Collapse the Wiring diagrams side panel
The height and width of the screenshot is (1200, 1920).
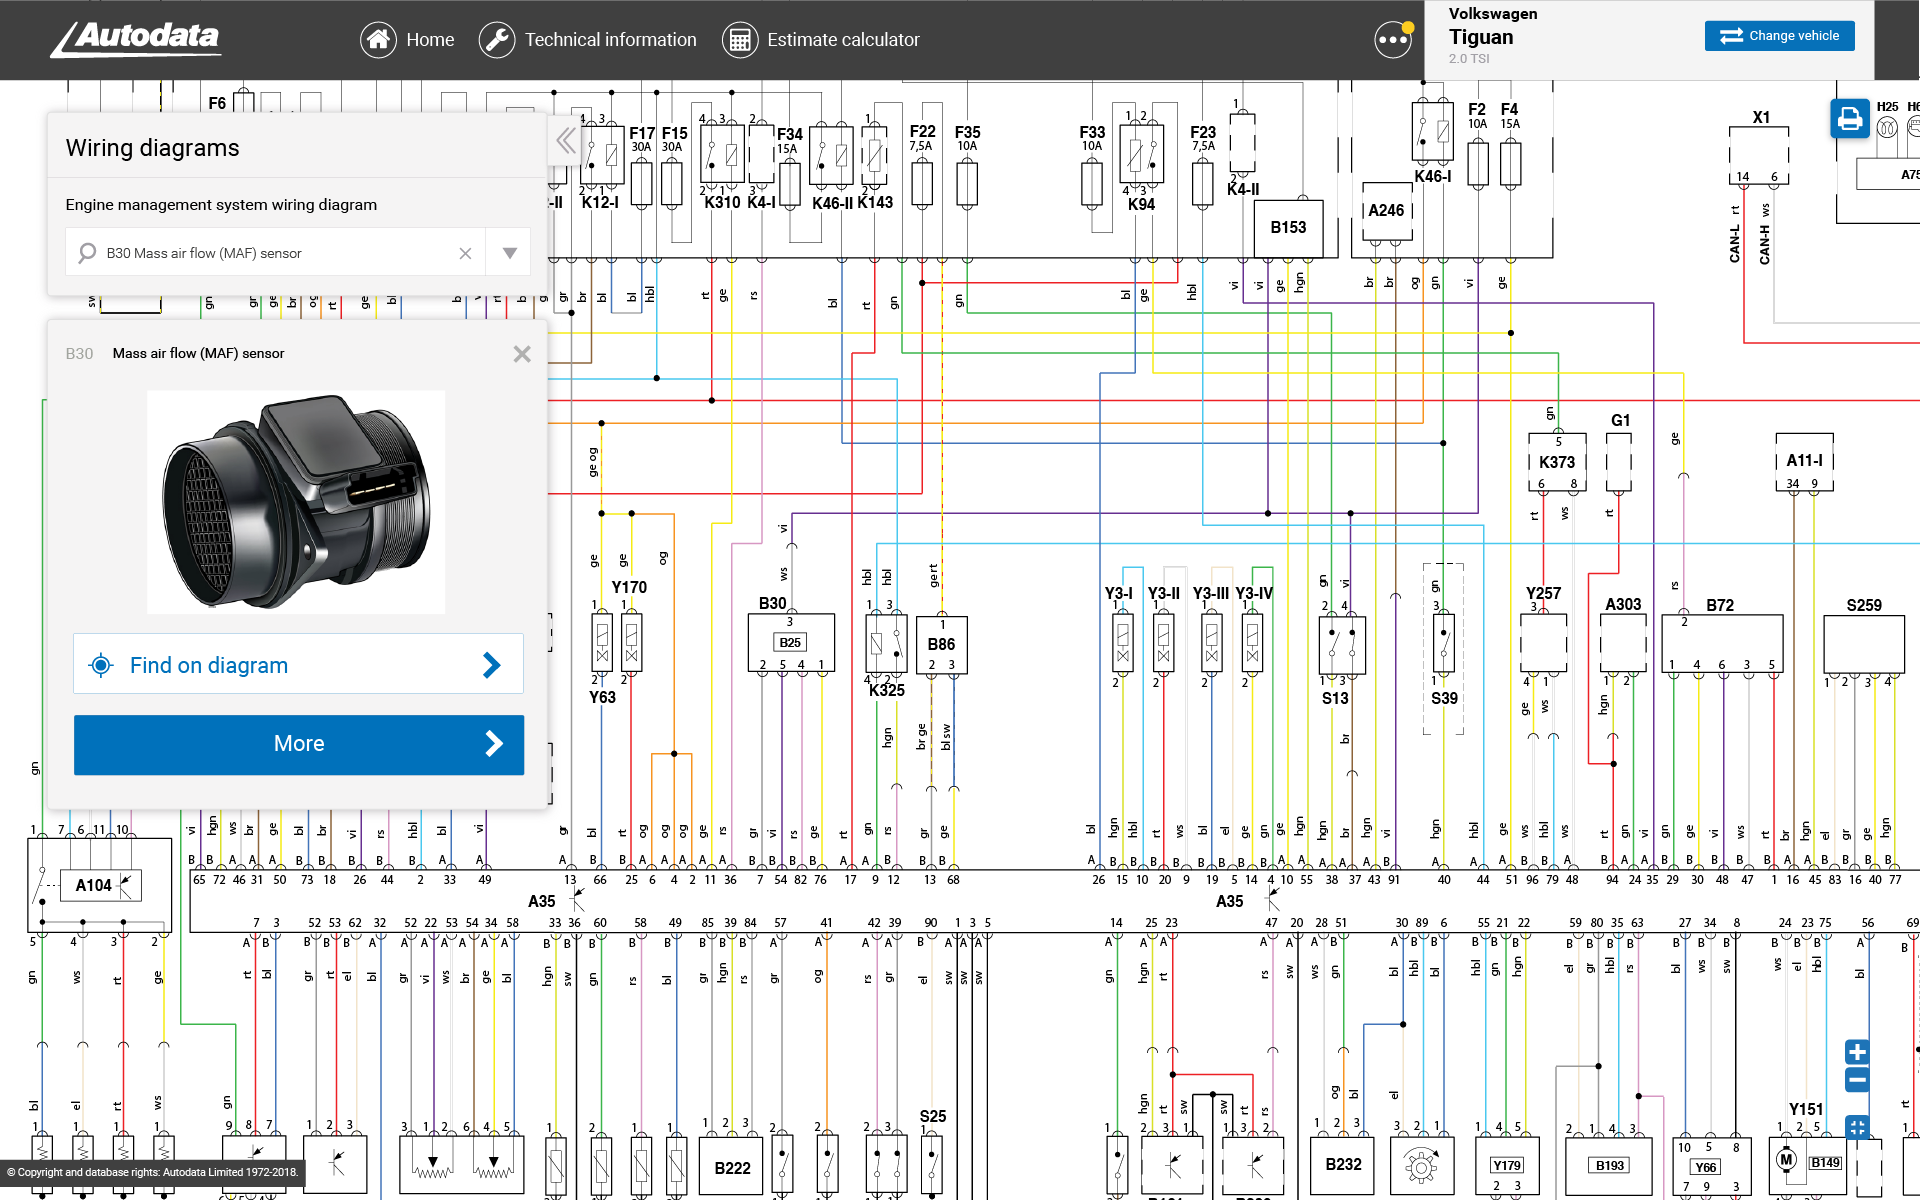click(566, 141)
